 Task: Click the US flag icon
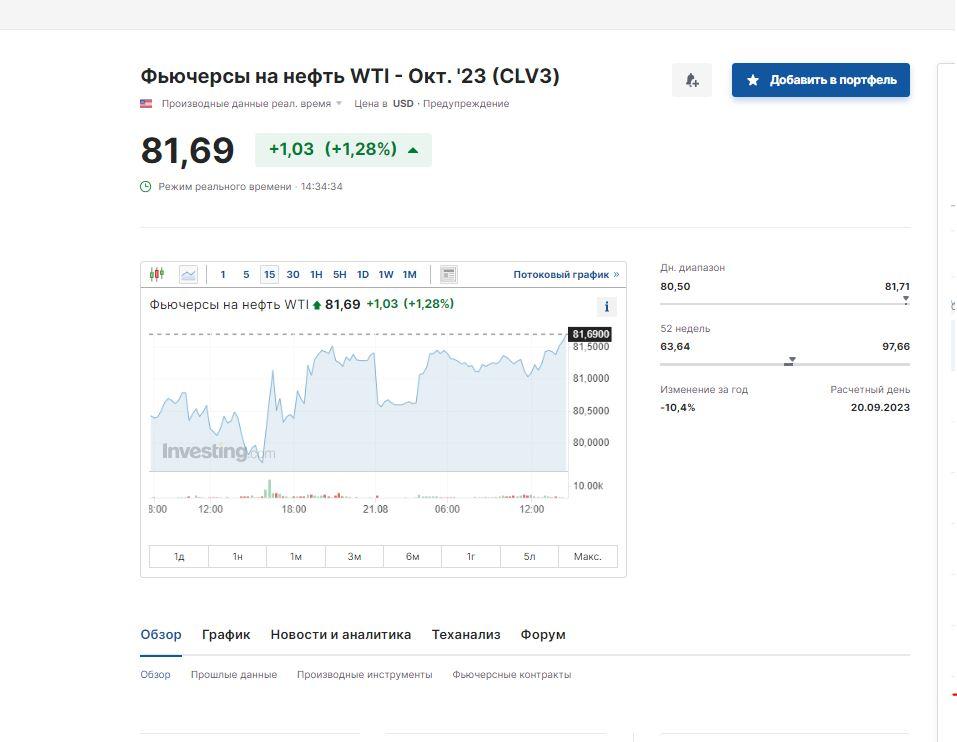[x=146, y=104]
